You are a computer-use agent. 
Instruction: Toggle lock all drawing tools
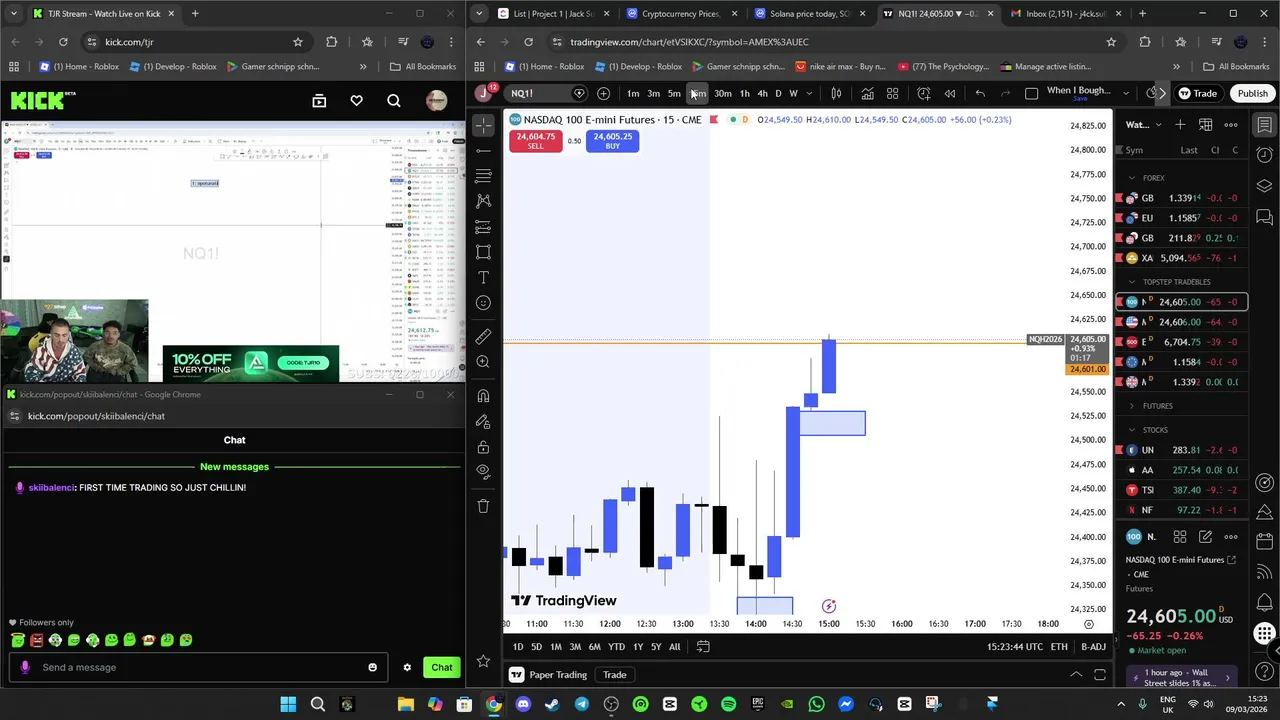tap(483, 447)
